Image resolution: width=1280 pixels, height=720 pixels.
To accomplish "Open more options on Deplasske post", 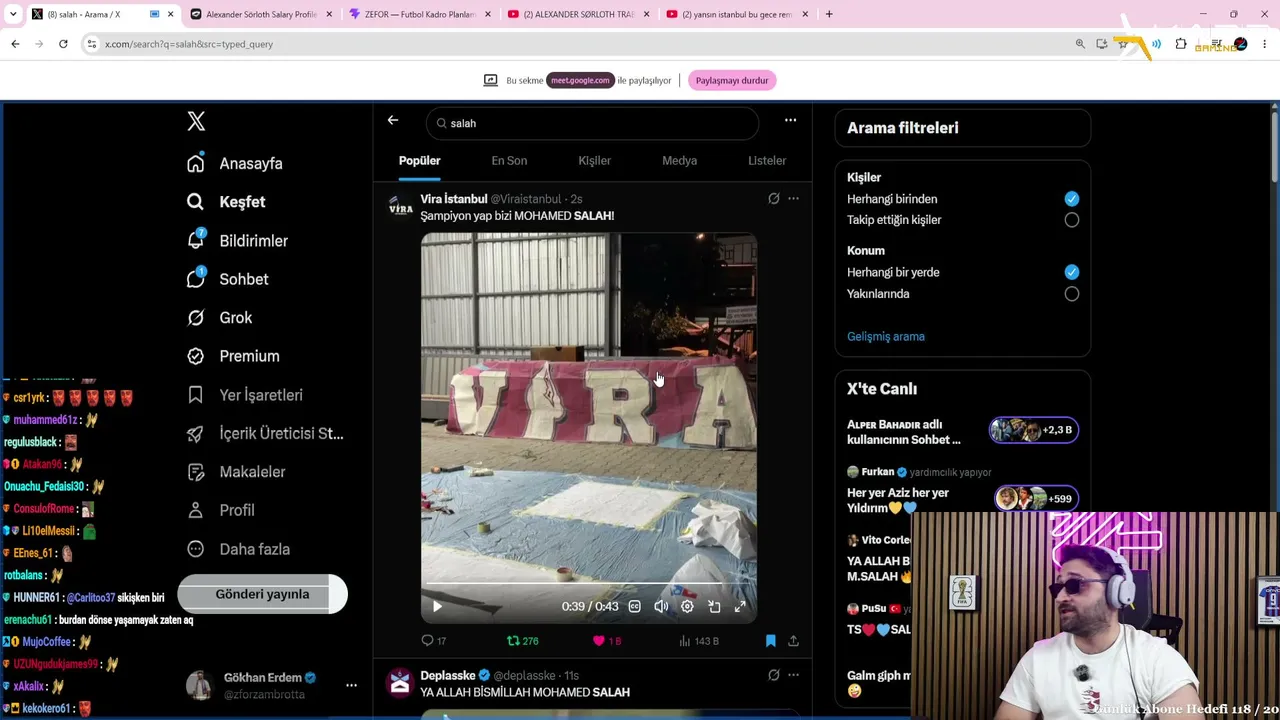I will coord(793,675).
